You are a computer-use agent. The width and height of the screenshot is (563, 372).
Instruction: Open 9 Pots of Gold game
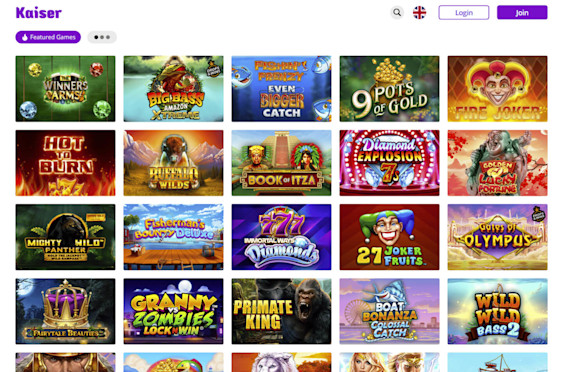coord(390,89)
